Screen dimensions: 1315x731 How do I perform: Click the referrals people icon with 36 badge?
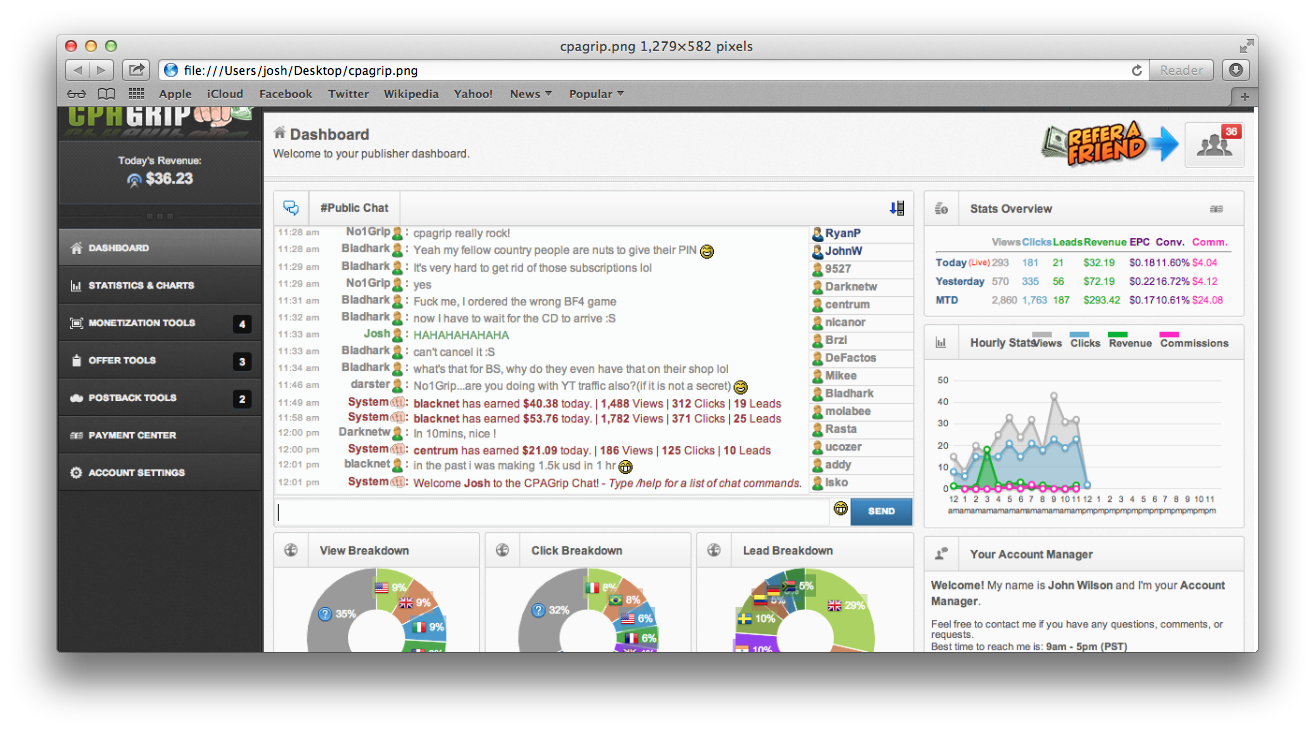1214,145
